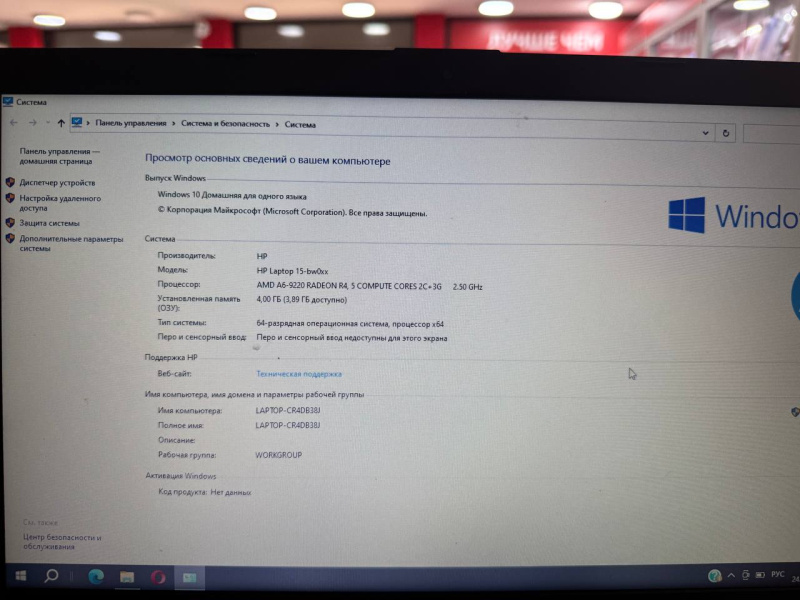Select memory value '4,00 ГБ (3,89 ГБ доступно)'
This screenshot has height=600, width=800.
coord(302,300)
